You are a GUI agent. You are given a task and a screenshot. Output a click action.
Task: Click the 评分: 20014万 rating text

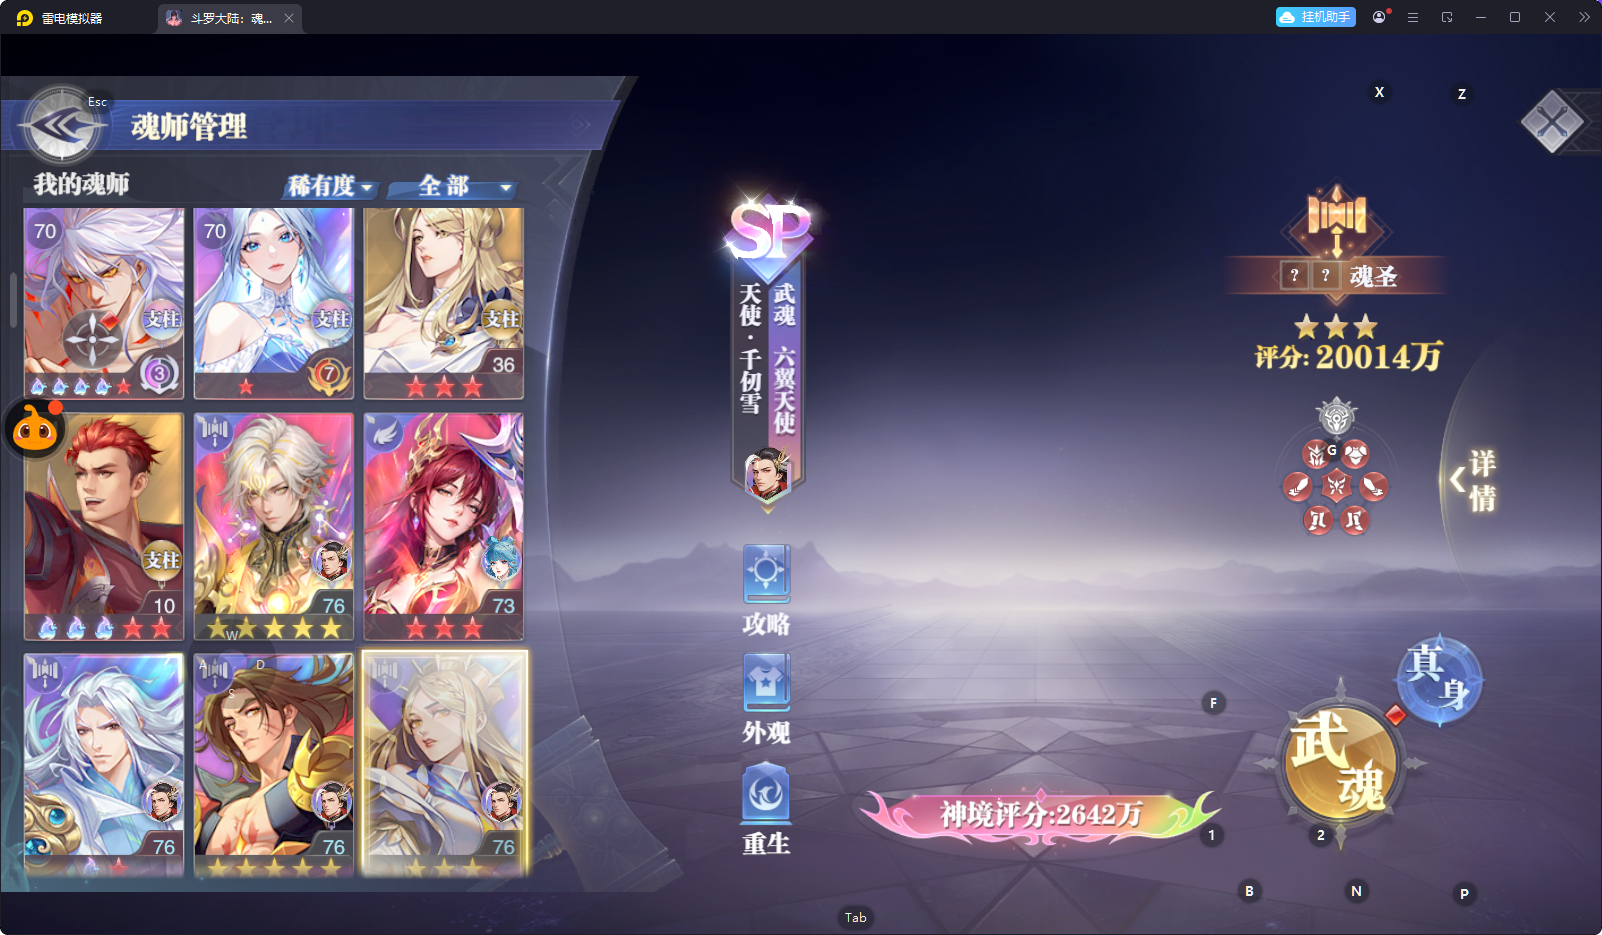coord(1348,356)
